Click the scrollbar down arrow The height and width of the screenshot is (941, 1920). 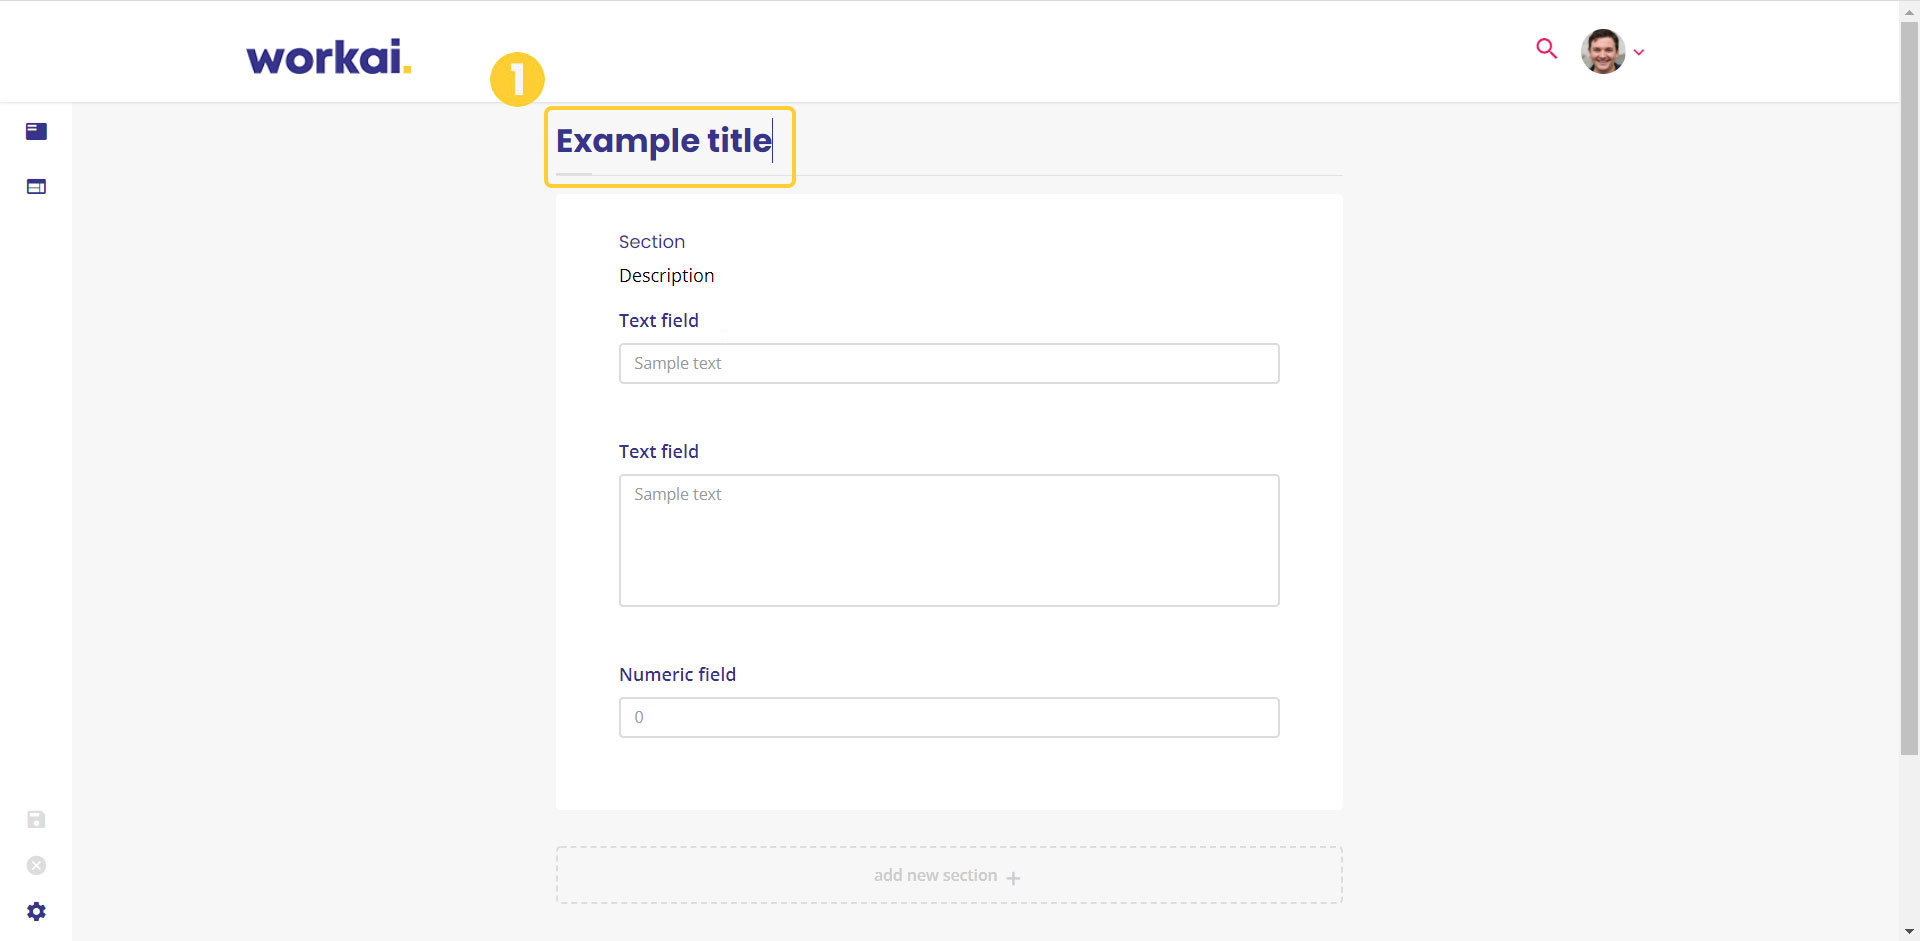[1909, 932]
